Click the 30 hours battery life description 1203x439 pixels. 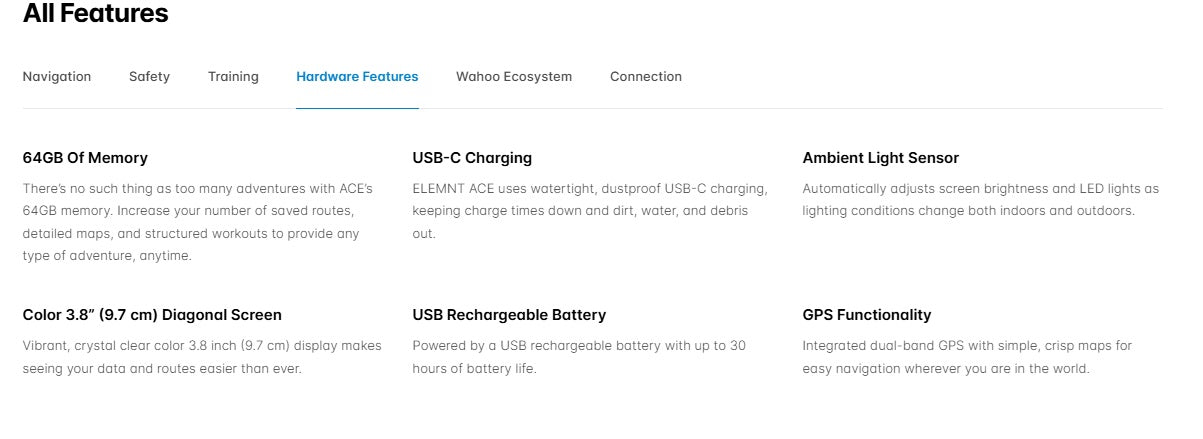(x=579, y=357)
